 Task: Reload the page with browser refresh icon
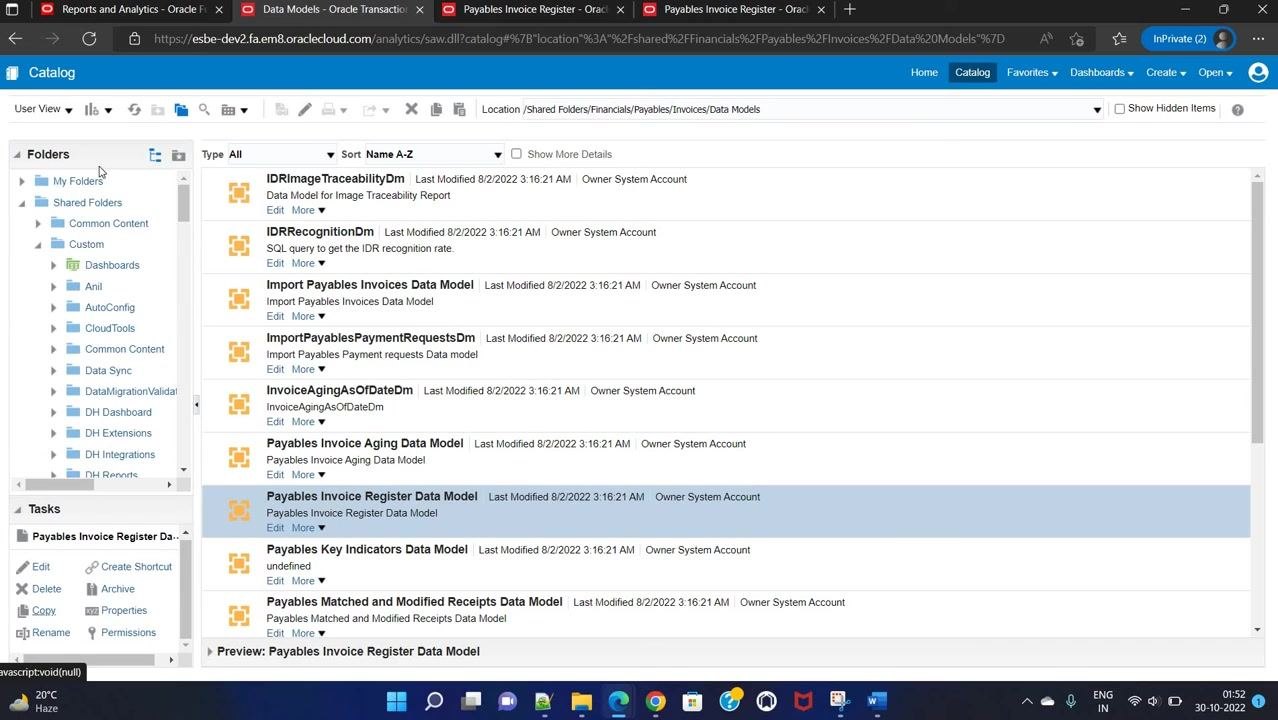(89, 38)
